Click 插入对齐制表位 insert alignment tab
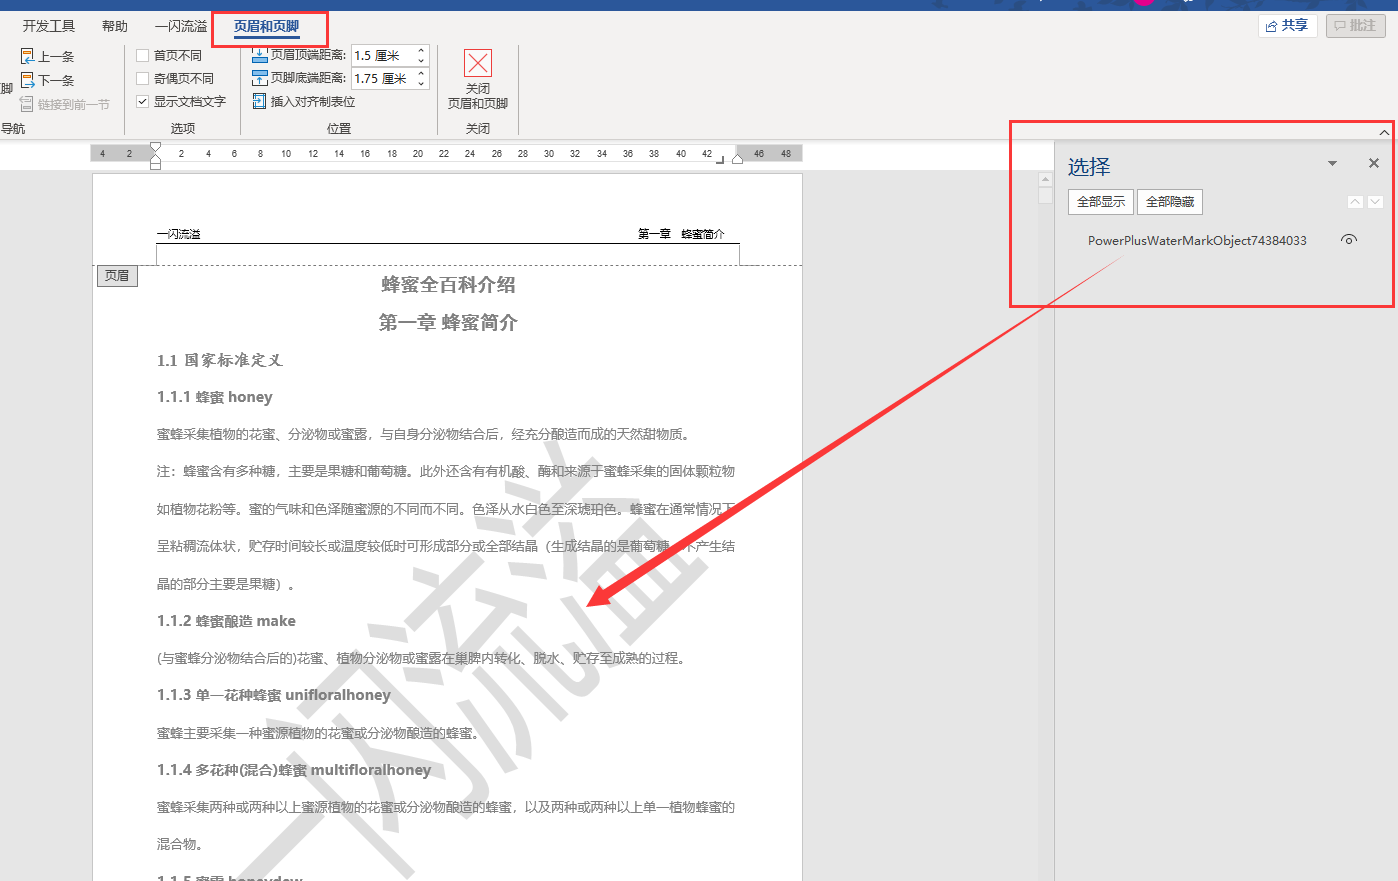 [304, 101]
